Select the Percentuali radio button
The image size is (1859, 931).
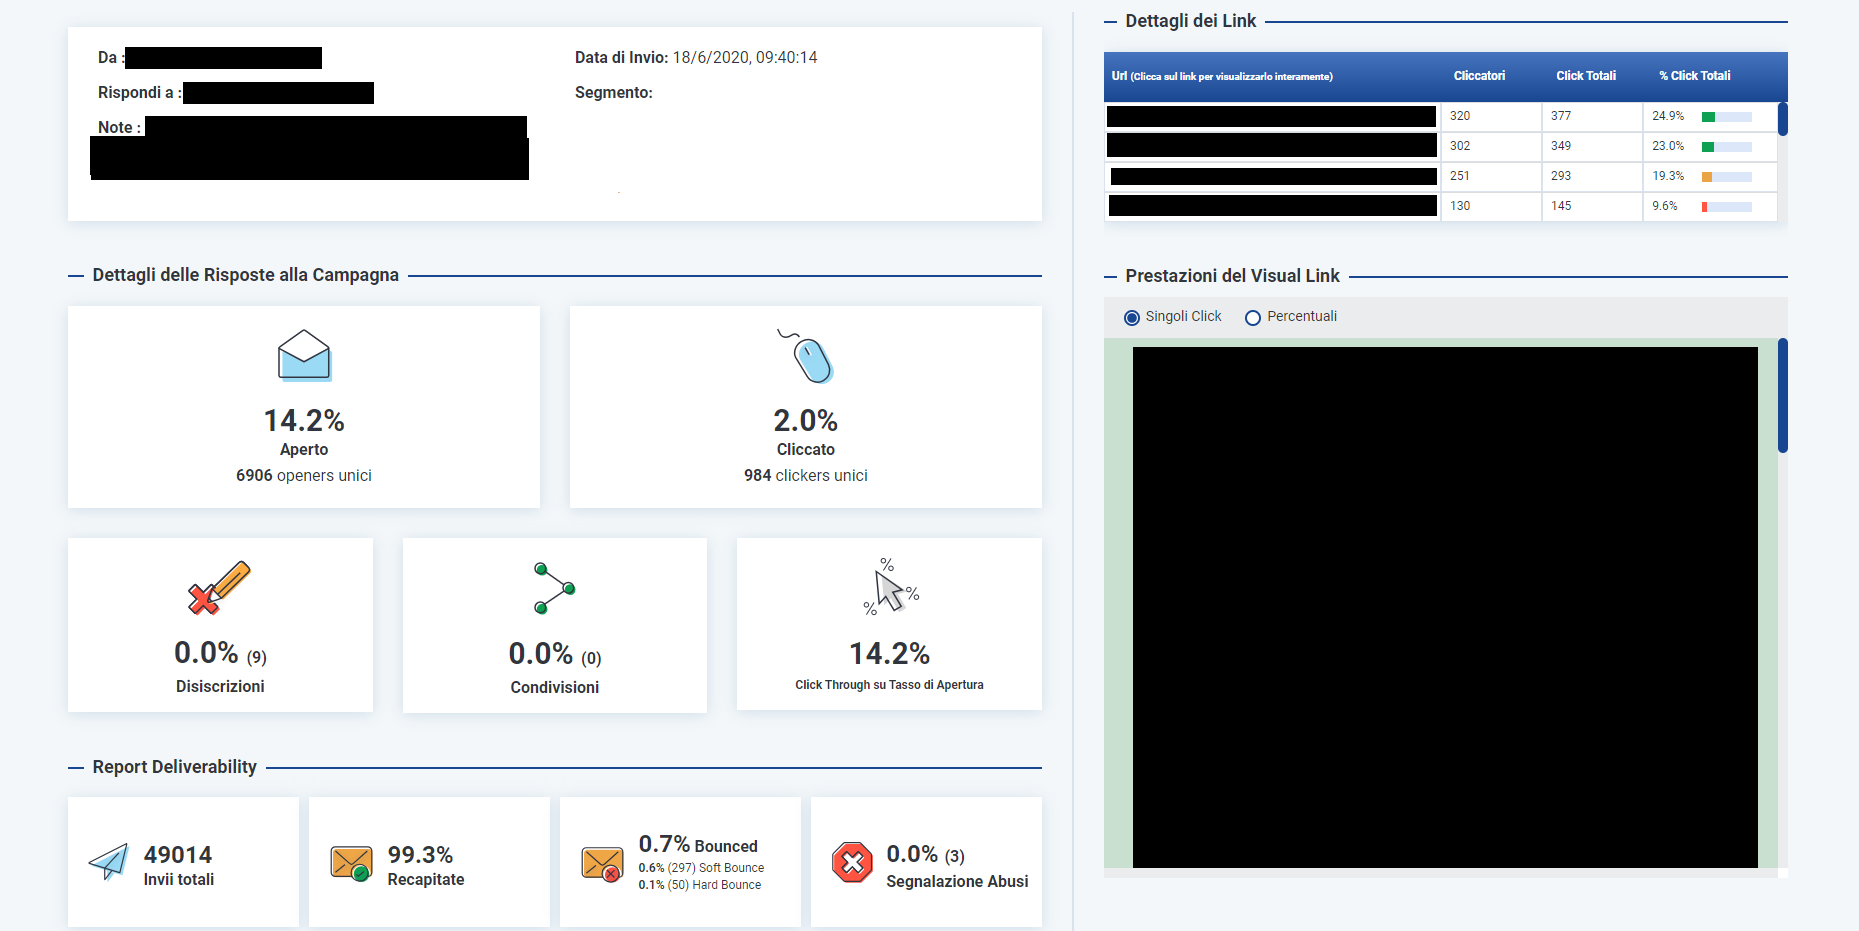pos(1252,317)
